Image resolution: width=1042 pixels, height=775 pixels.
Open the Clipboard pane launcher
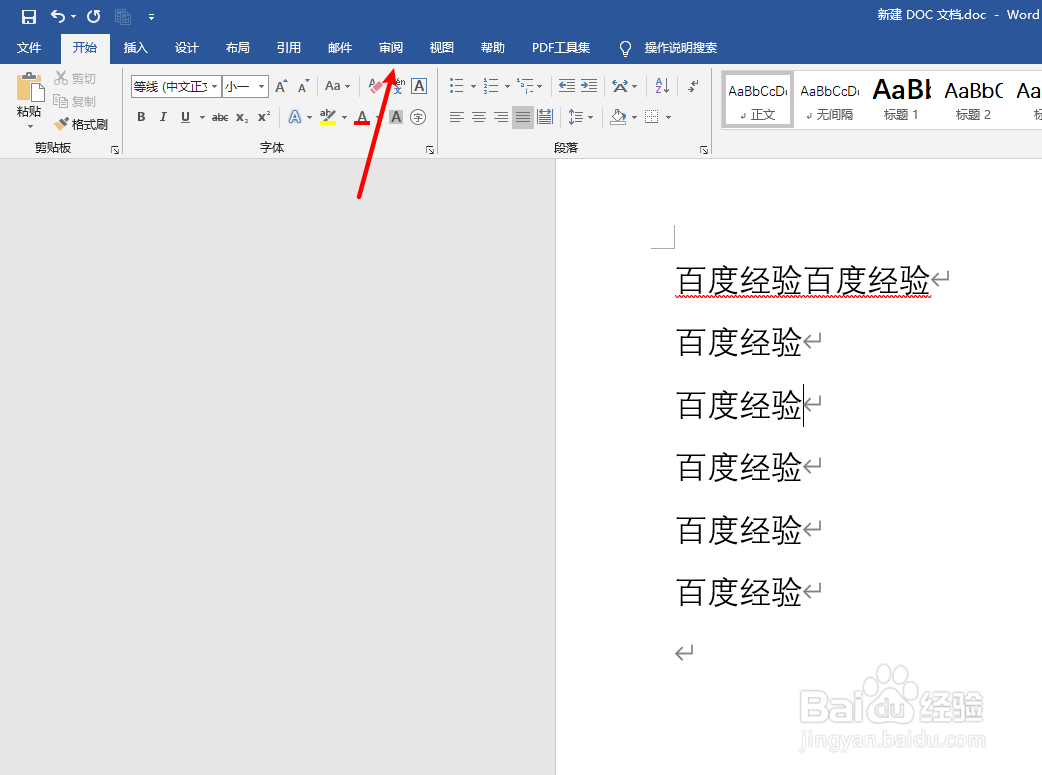click(x=115, y=150)
